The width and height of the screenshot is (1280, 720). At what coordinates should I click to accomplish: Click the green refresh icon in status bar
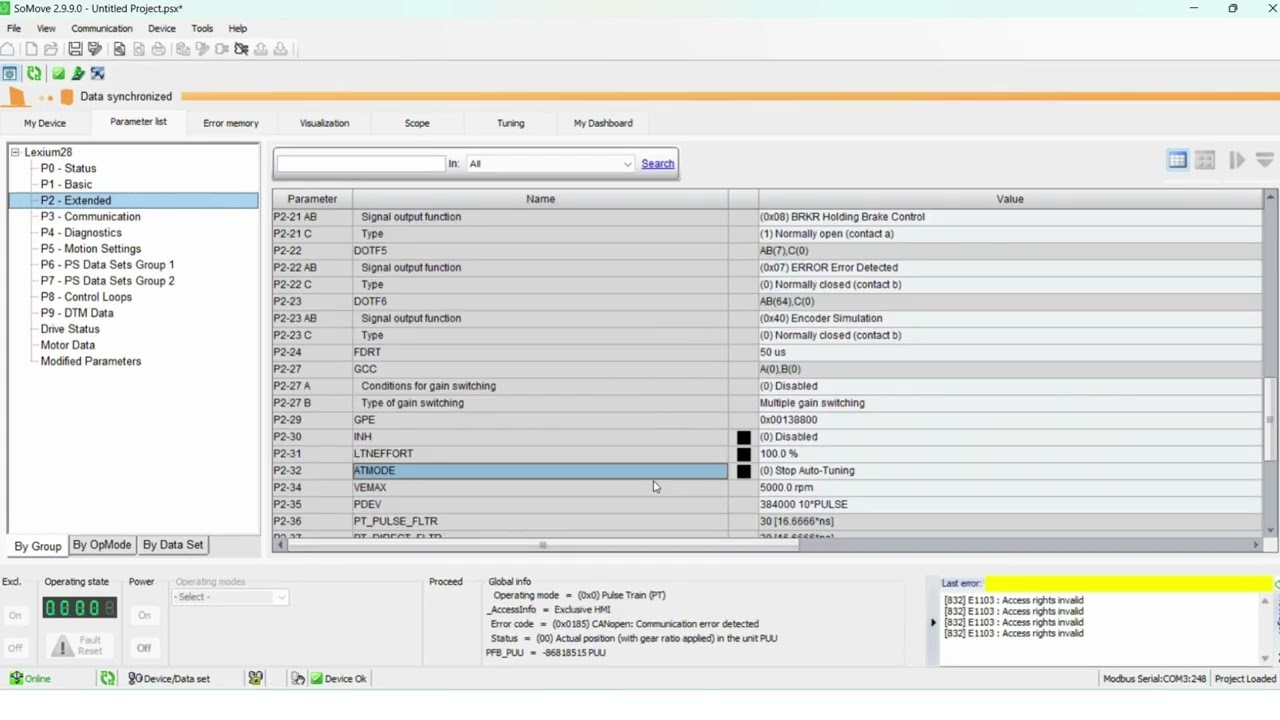pyautogui.click(x=107, y=678)
